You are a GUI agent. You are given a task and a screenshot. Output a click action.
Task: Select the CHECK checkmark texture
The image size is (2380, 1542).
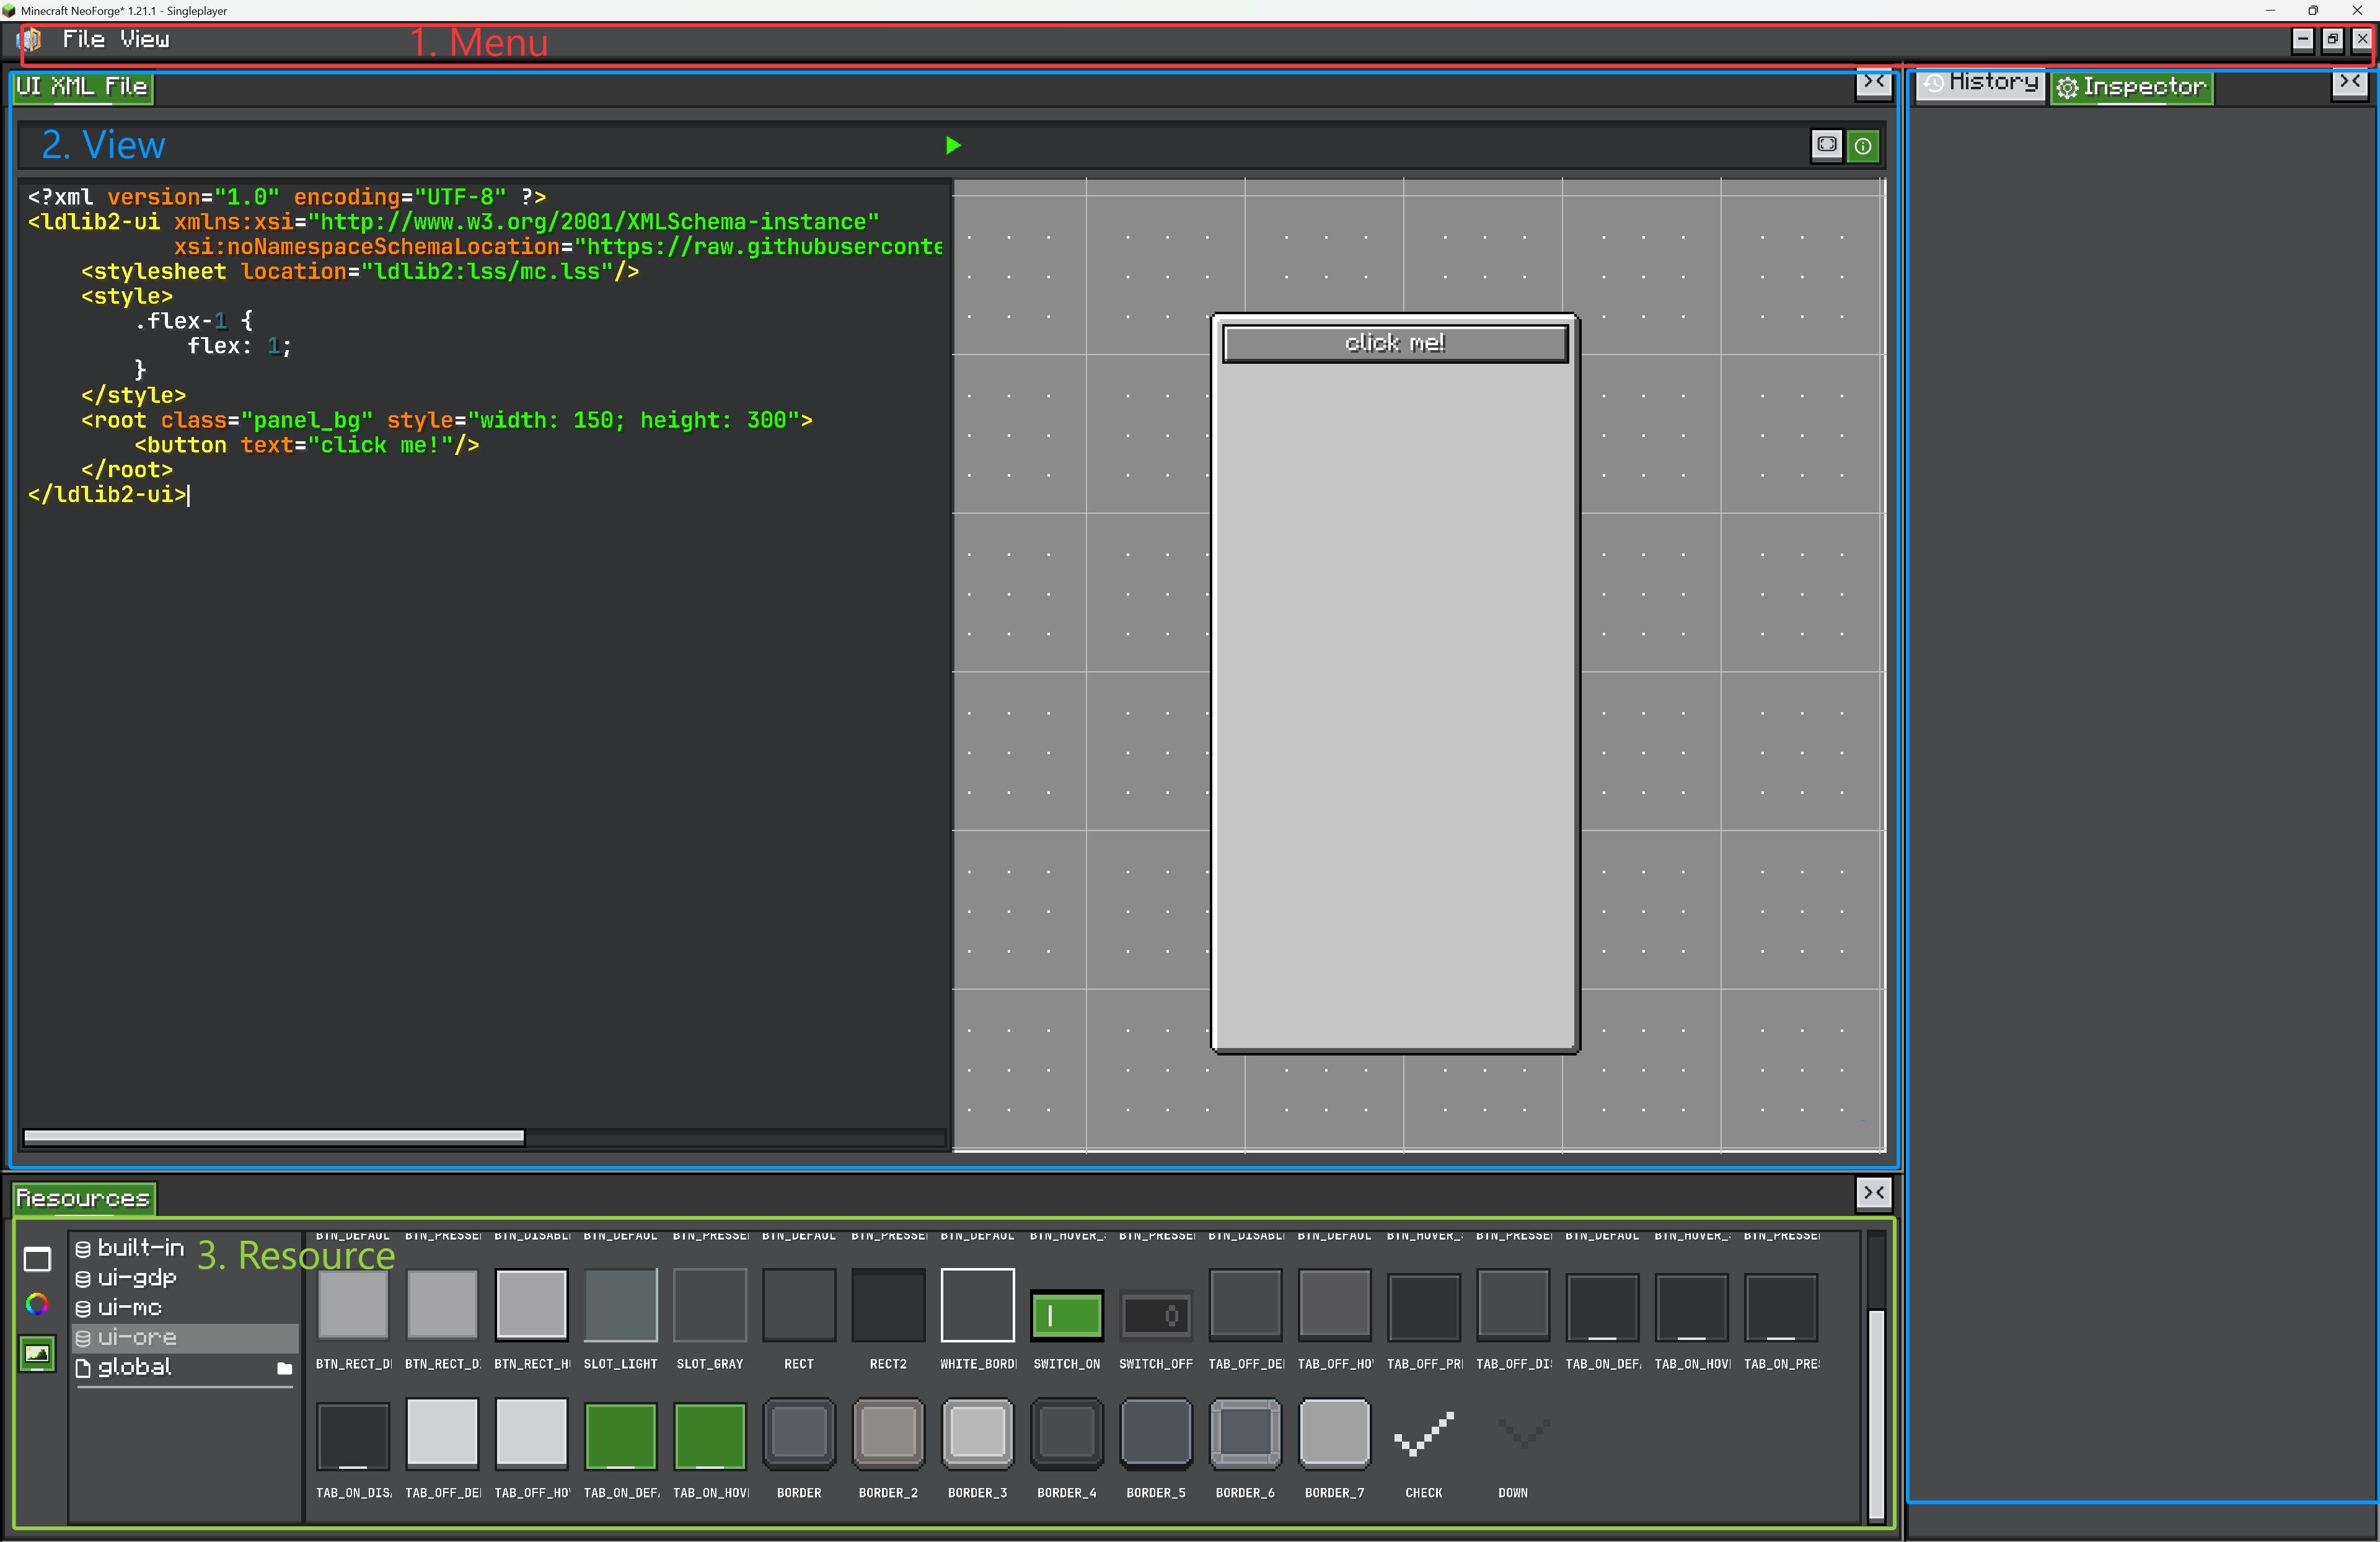(x=1423, y=1435)
